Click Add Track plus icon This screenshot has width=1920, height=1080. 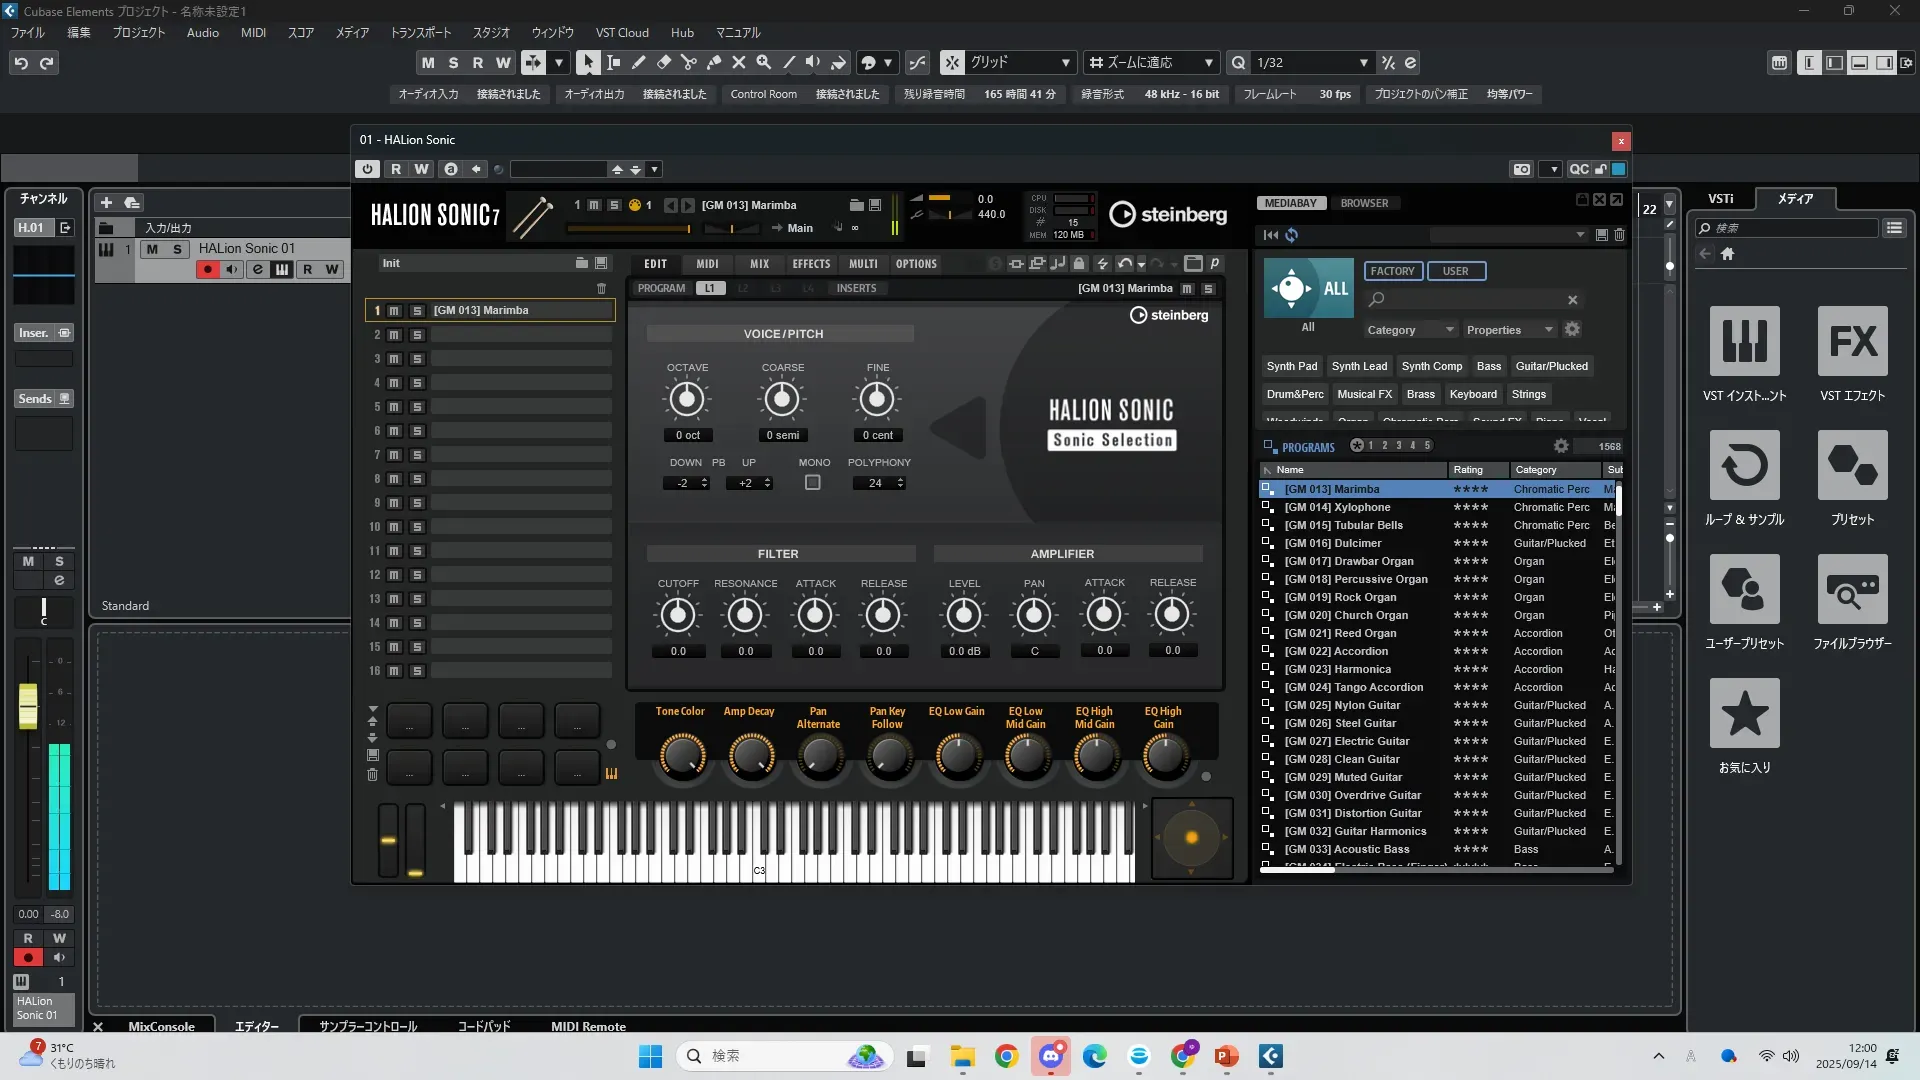(x=106, y=202)
